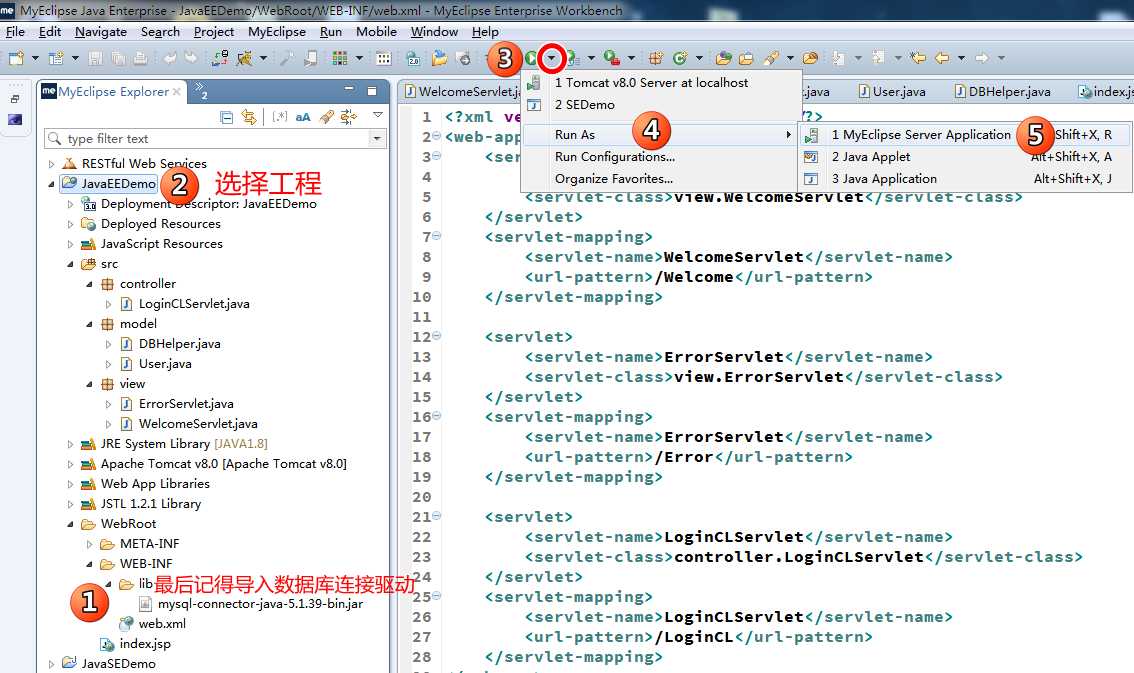Click the green Run button in toolbar
This screenshot has width=1134, height=673.
(x=532, y=58)
